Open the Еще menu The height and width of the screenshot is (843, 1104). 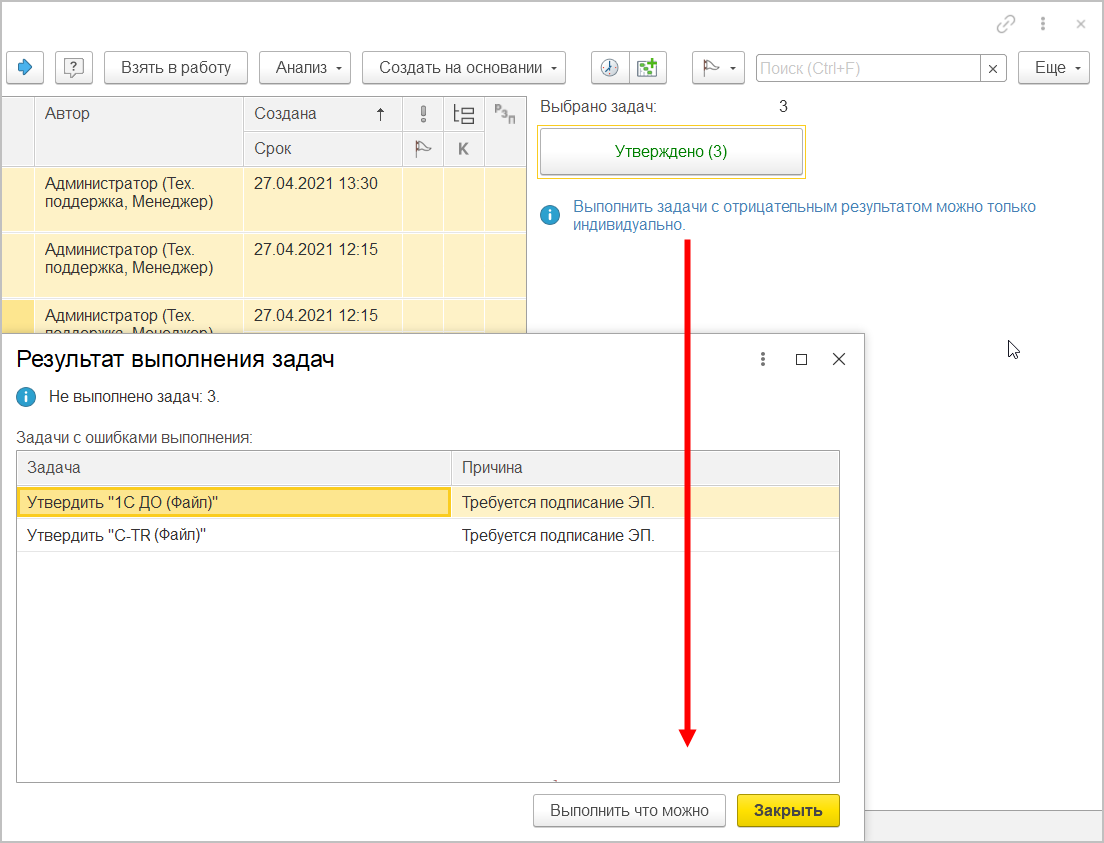pyautogui.click(x=1053, y=68)
